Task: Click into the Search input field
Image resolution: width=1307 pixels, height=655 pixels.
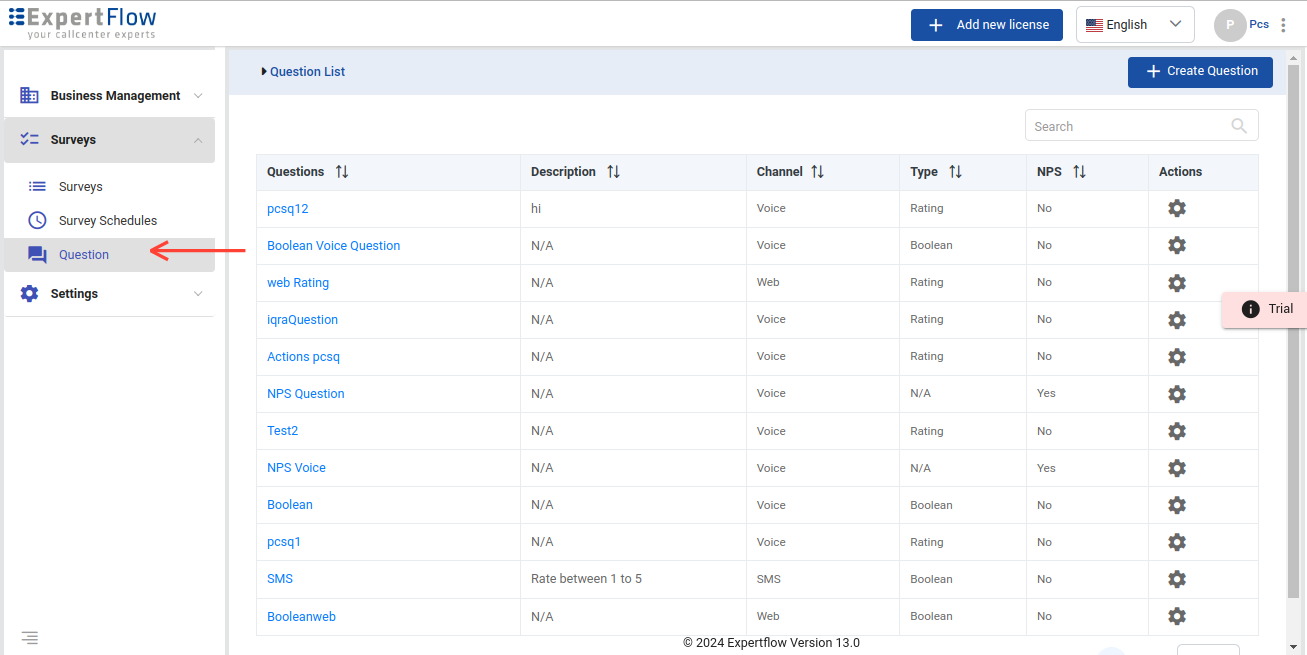Action: click(1125, 126)
